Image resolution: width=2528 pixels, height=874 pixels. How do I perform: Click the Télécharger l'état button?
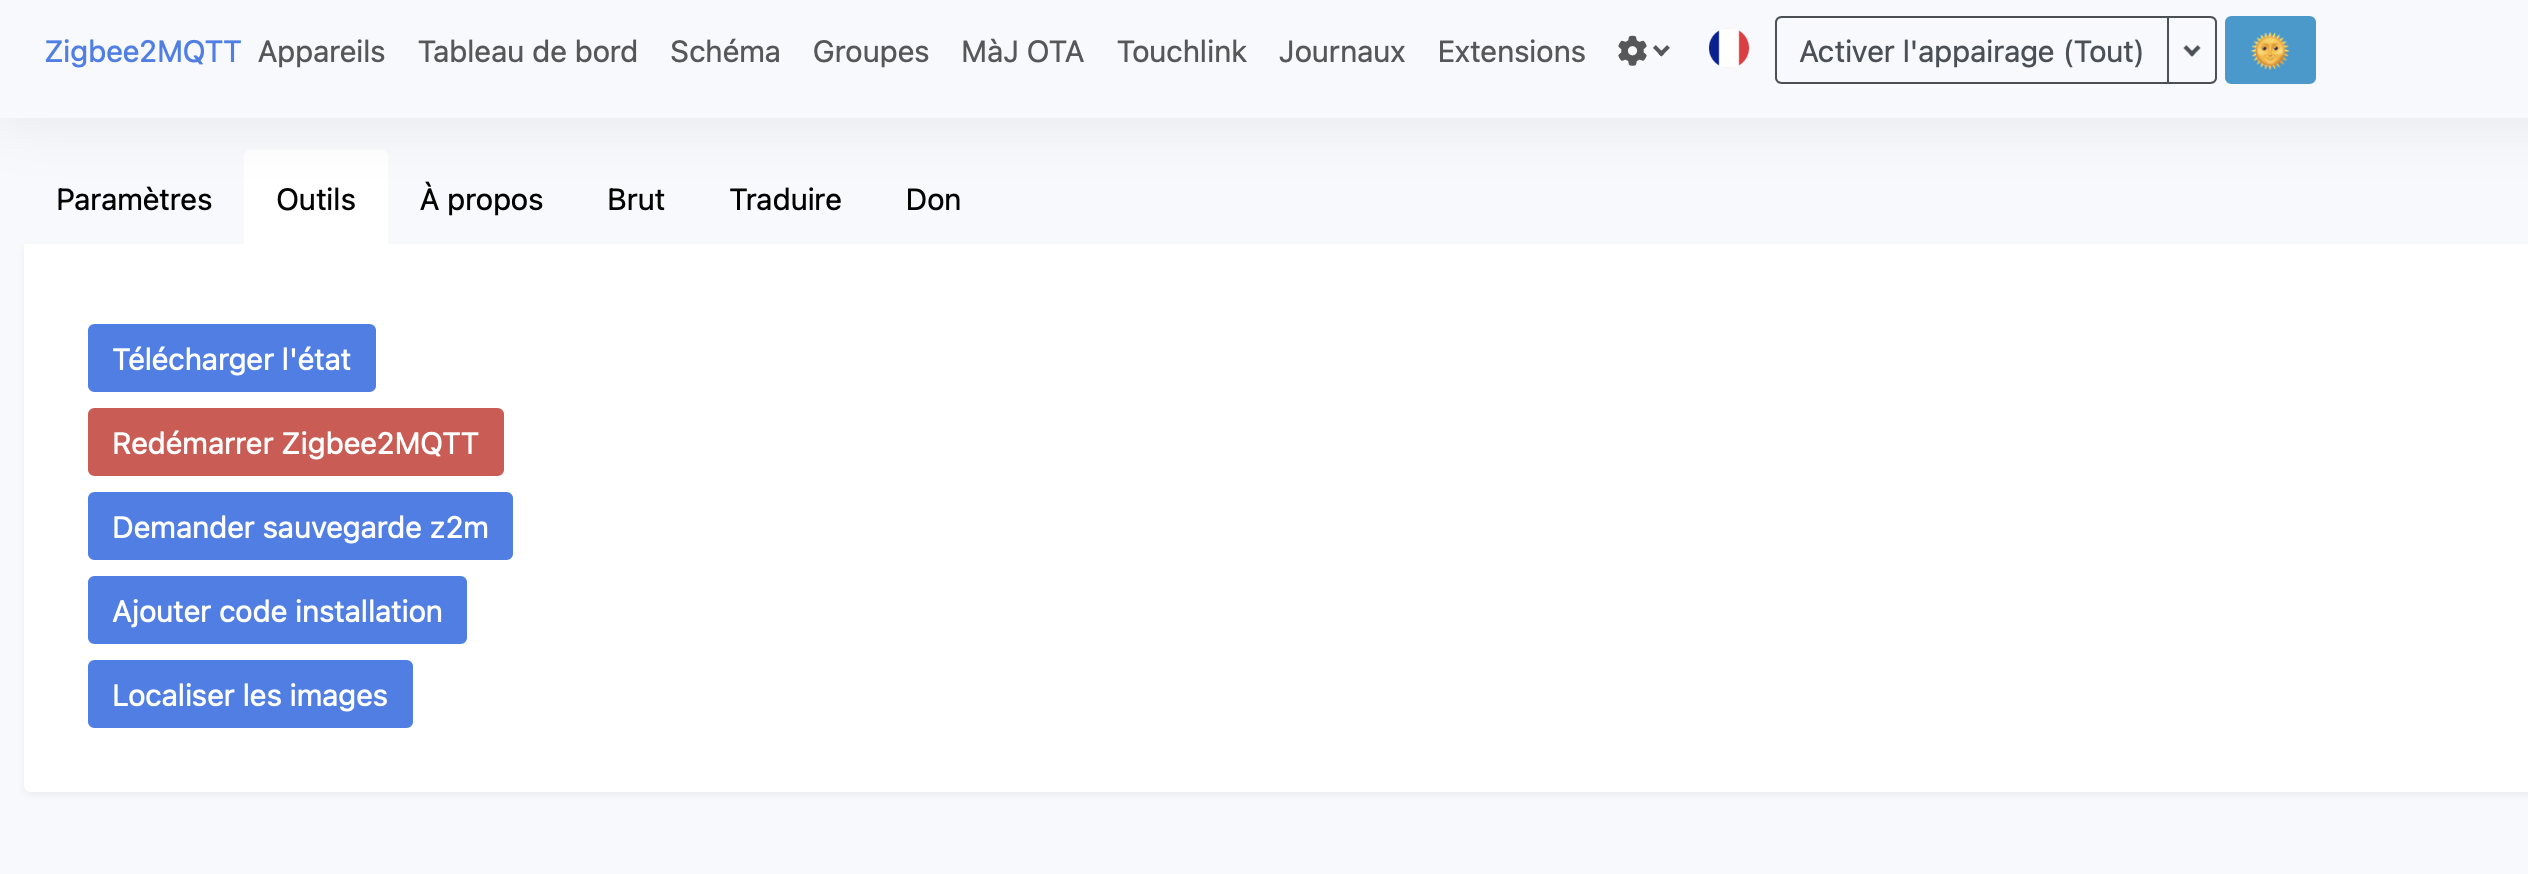click(231, 358)
